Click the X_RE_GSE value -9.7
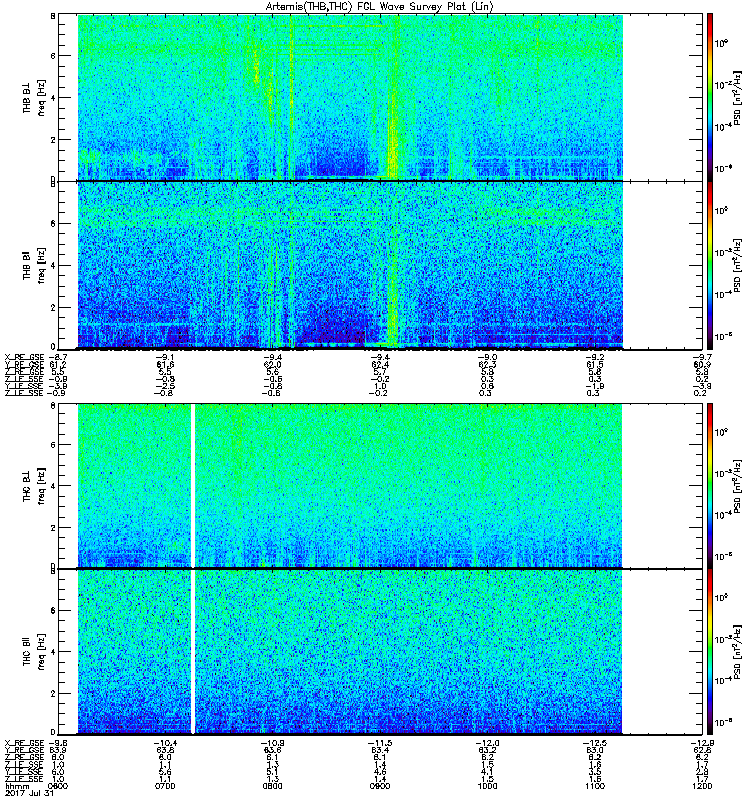 (x=702, y=358)
